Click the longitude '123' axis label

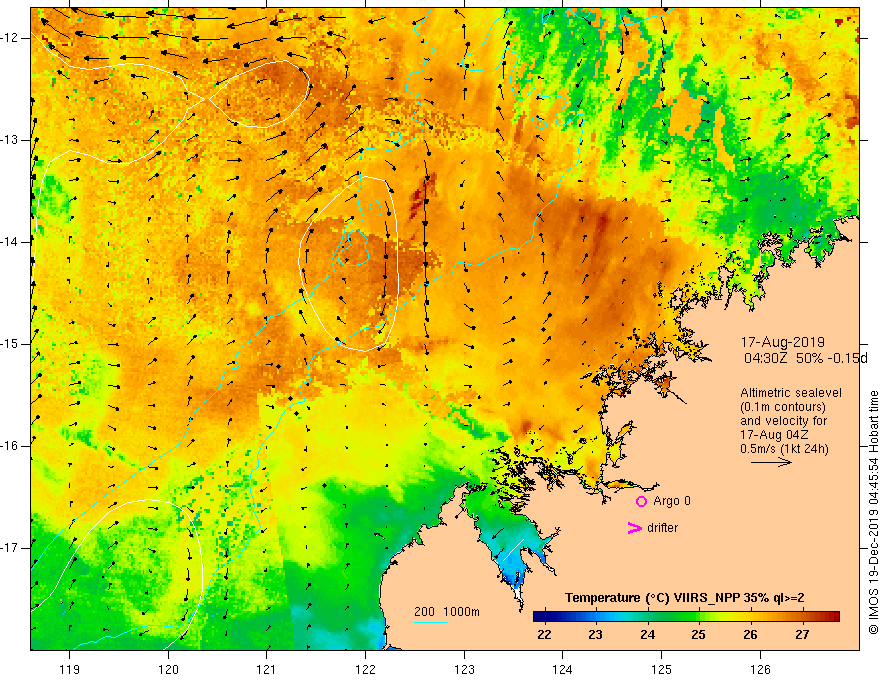(464, 669)
